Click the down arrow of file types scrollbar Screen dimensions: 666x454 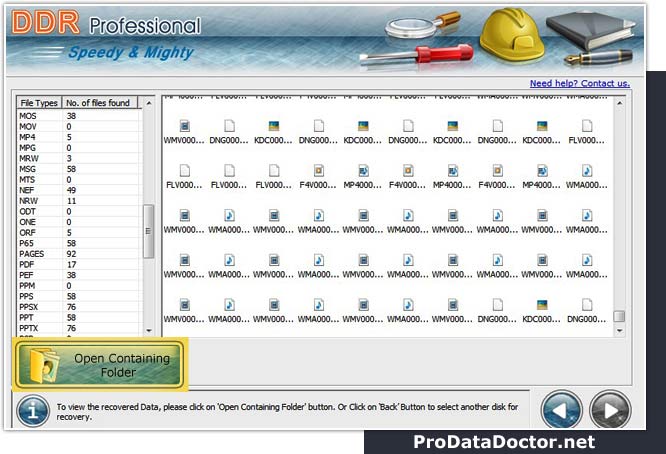(149, 330)
